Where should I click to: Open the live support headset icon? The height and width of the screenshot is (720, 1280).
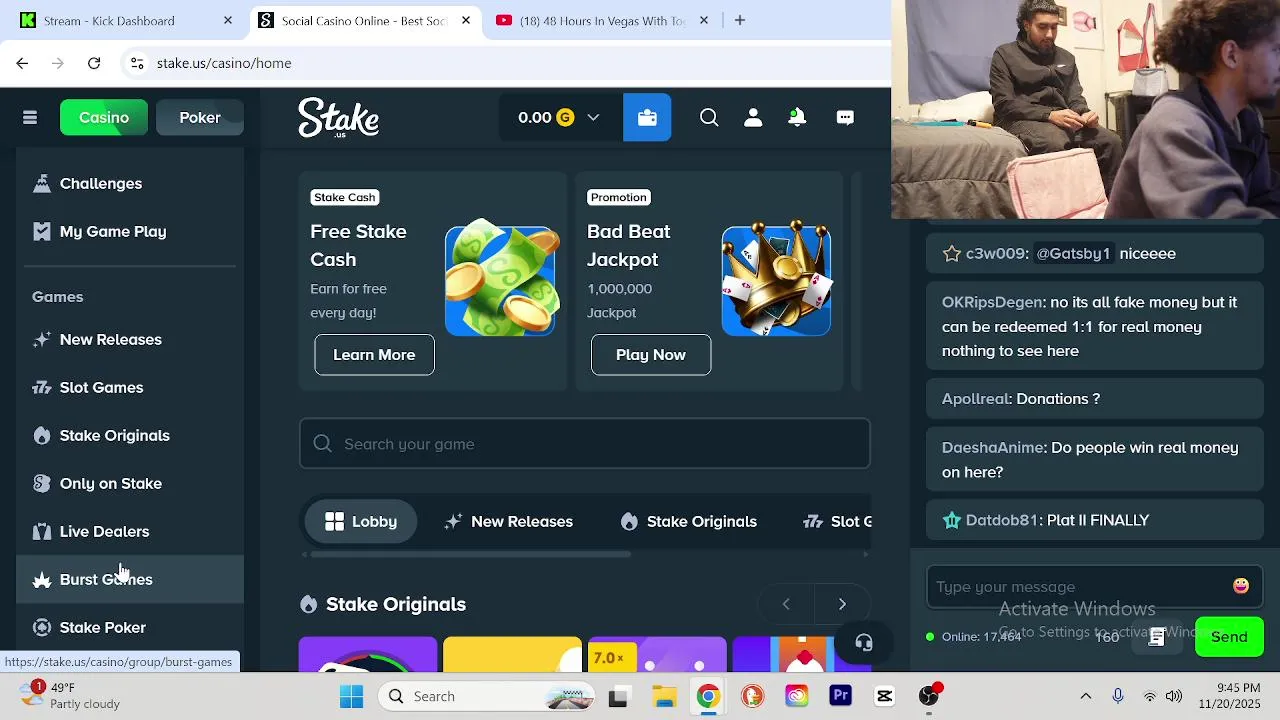[864, 643]
